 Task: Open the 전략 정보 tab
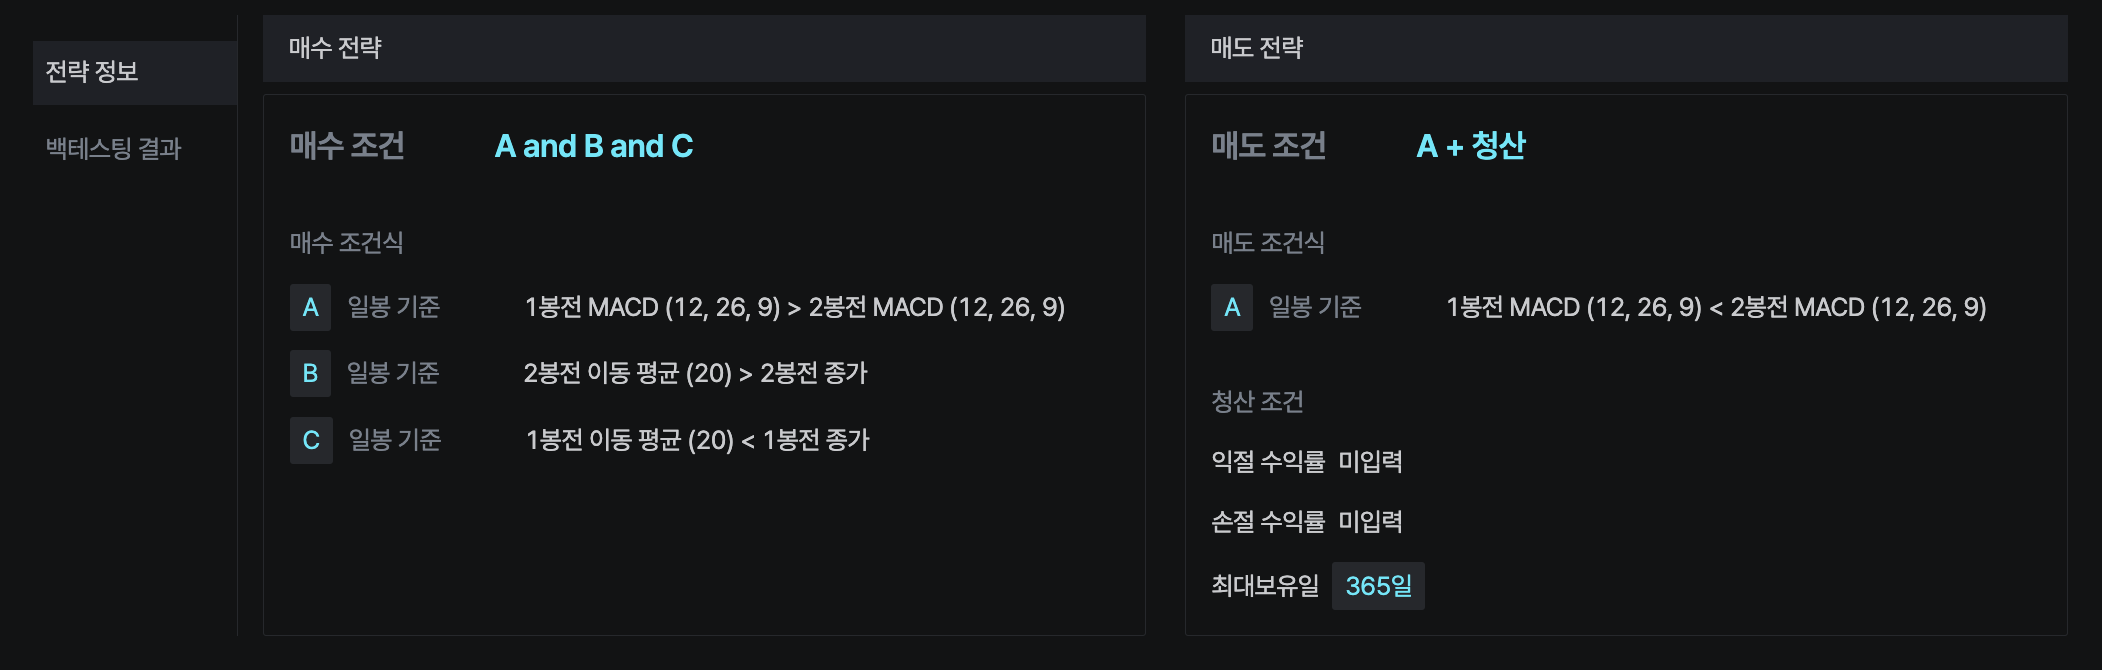(92, 72)
